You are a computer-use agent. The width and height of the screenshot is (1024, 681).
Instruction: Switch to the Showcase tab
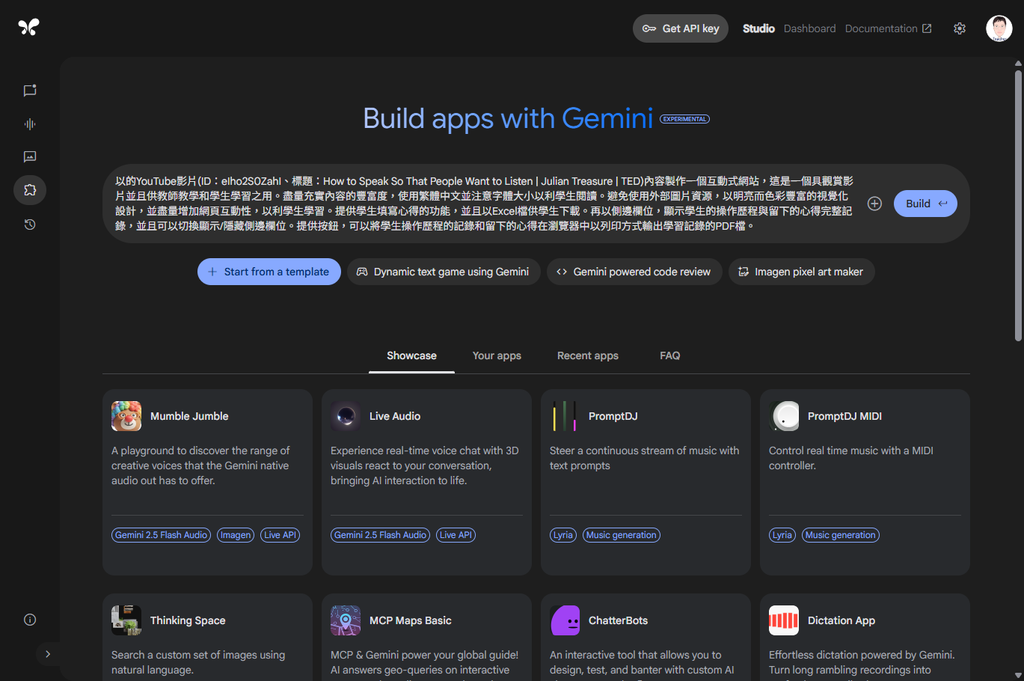[411, 356]
